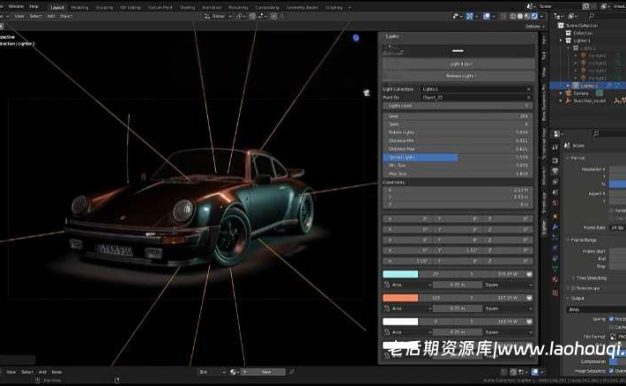Open the Node menu in bottom editor

pos(57,372)
